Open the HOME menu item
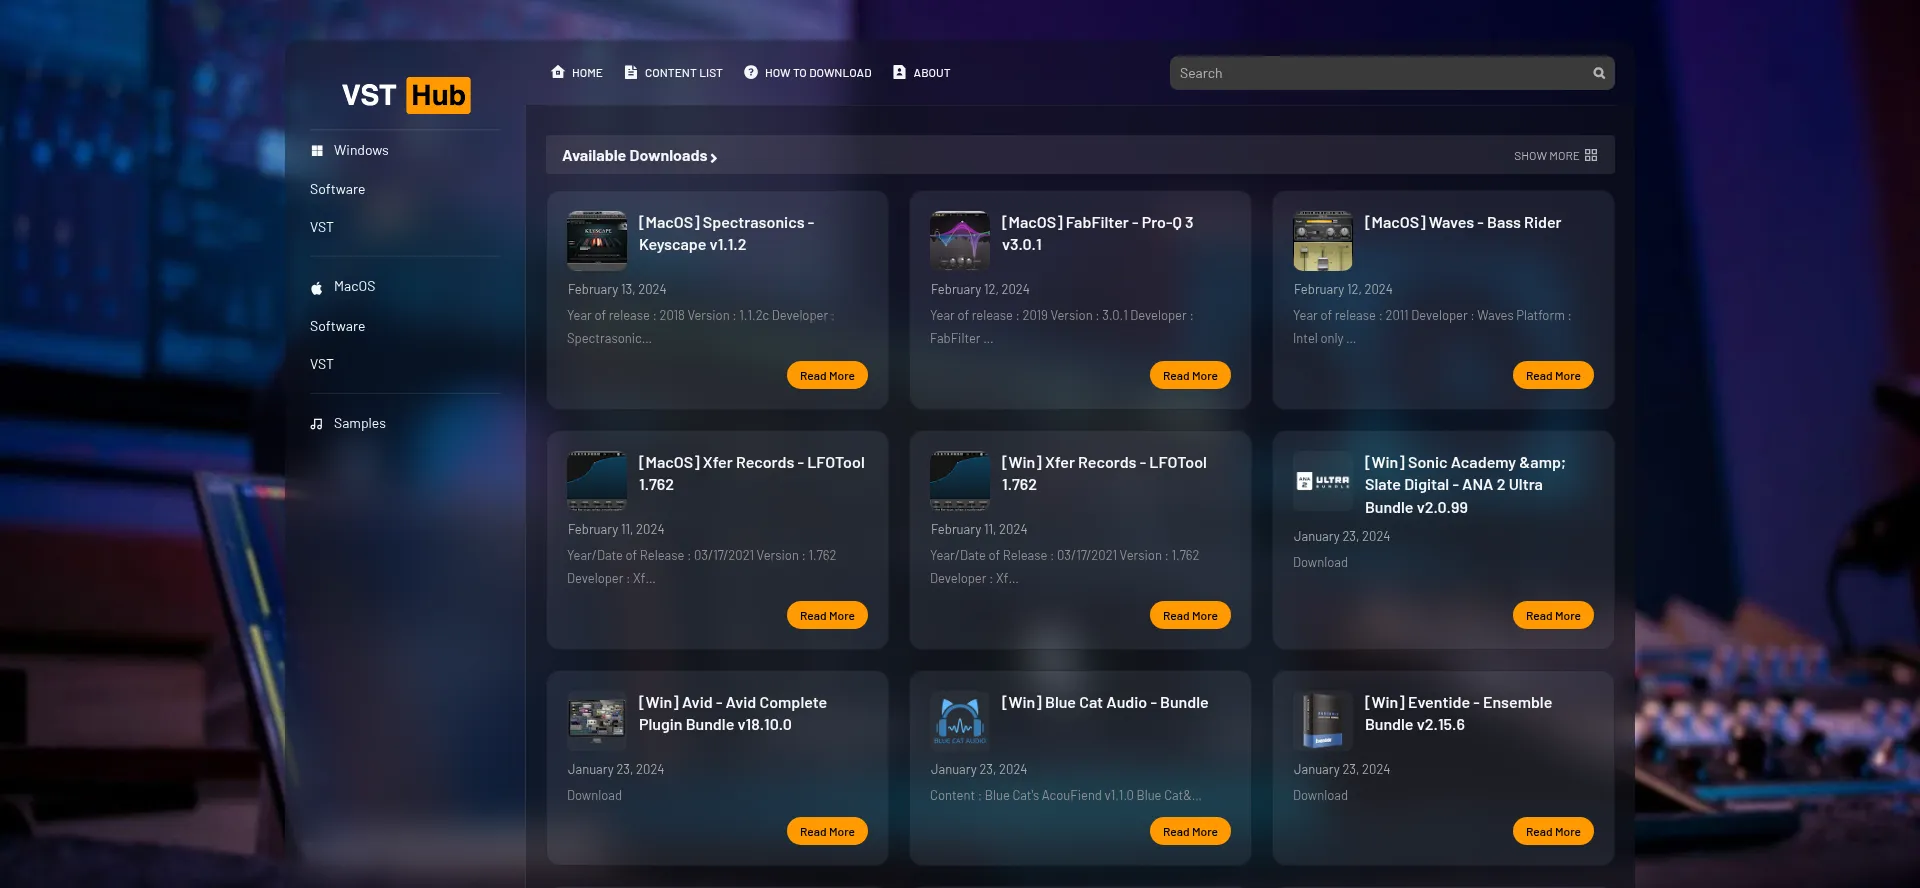Image resolution: width=1920 pixels, height=888 pixels. (577, 73)
